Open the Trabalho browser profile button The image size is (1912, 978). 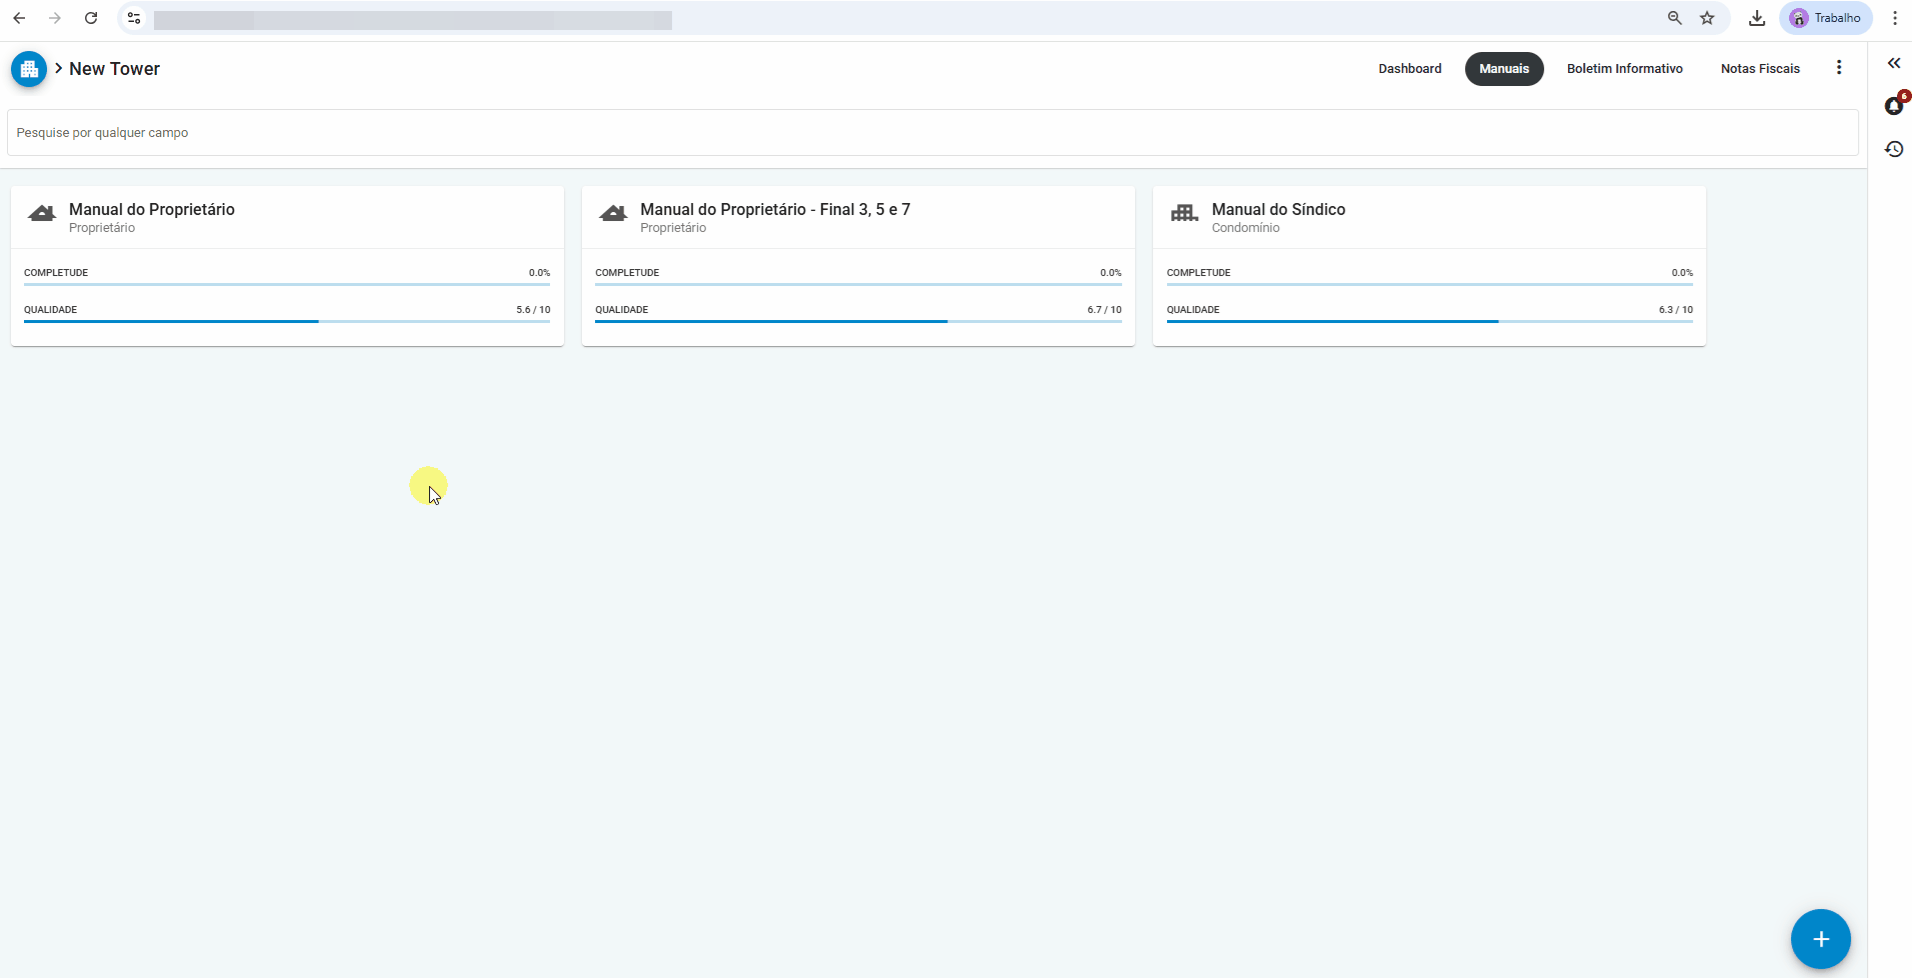coord(1825,18)
